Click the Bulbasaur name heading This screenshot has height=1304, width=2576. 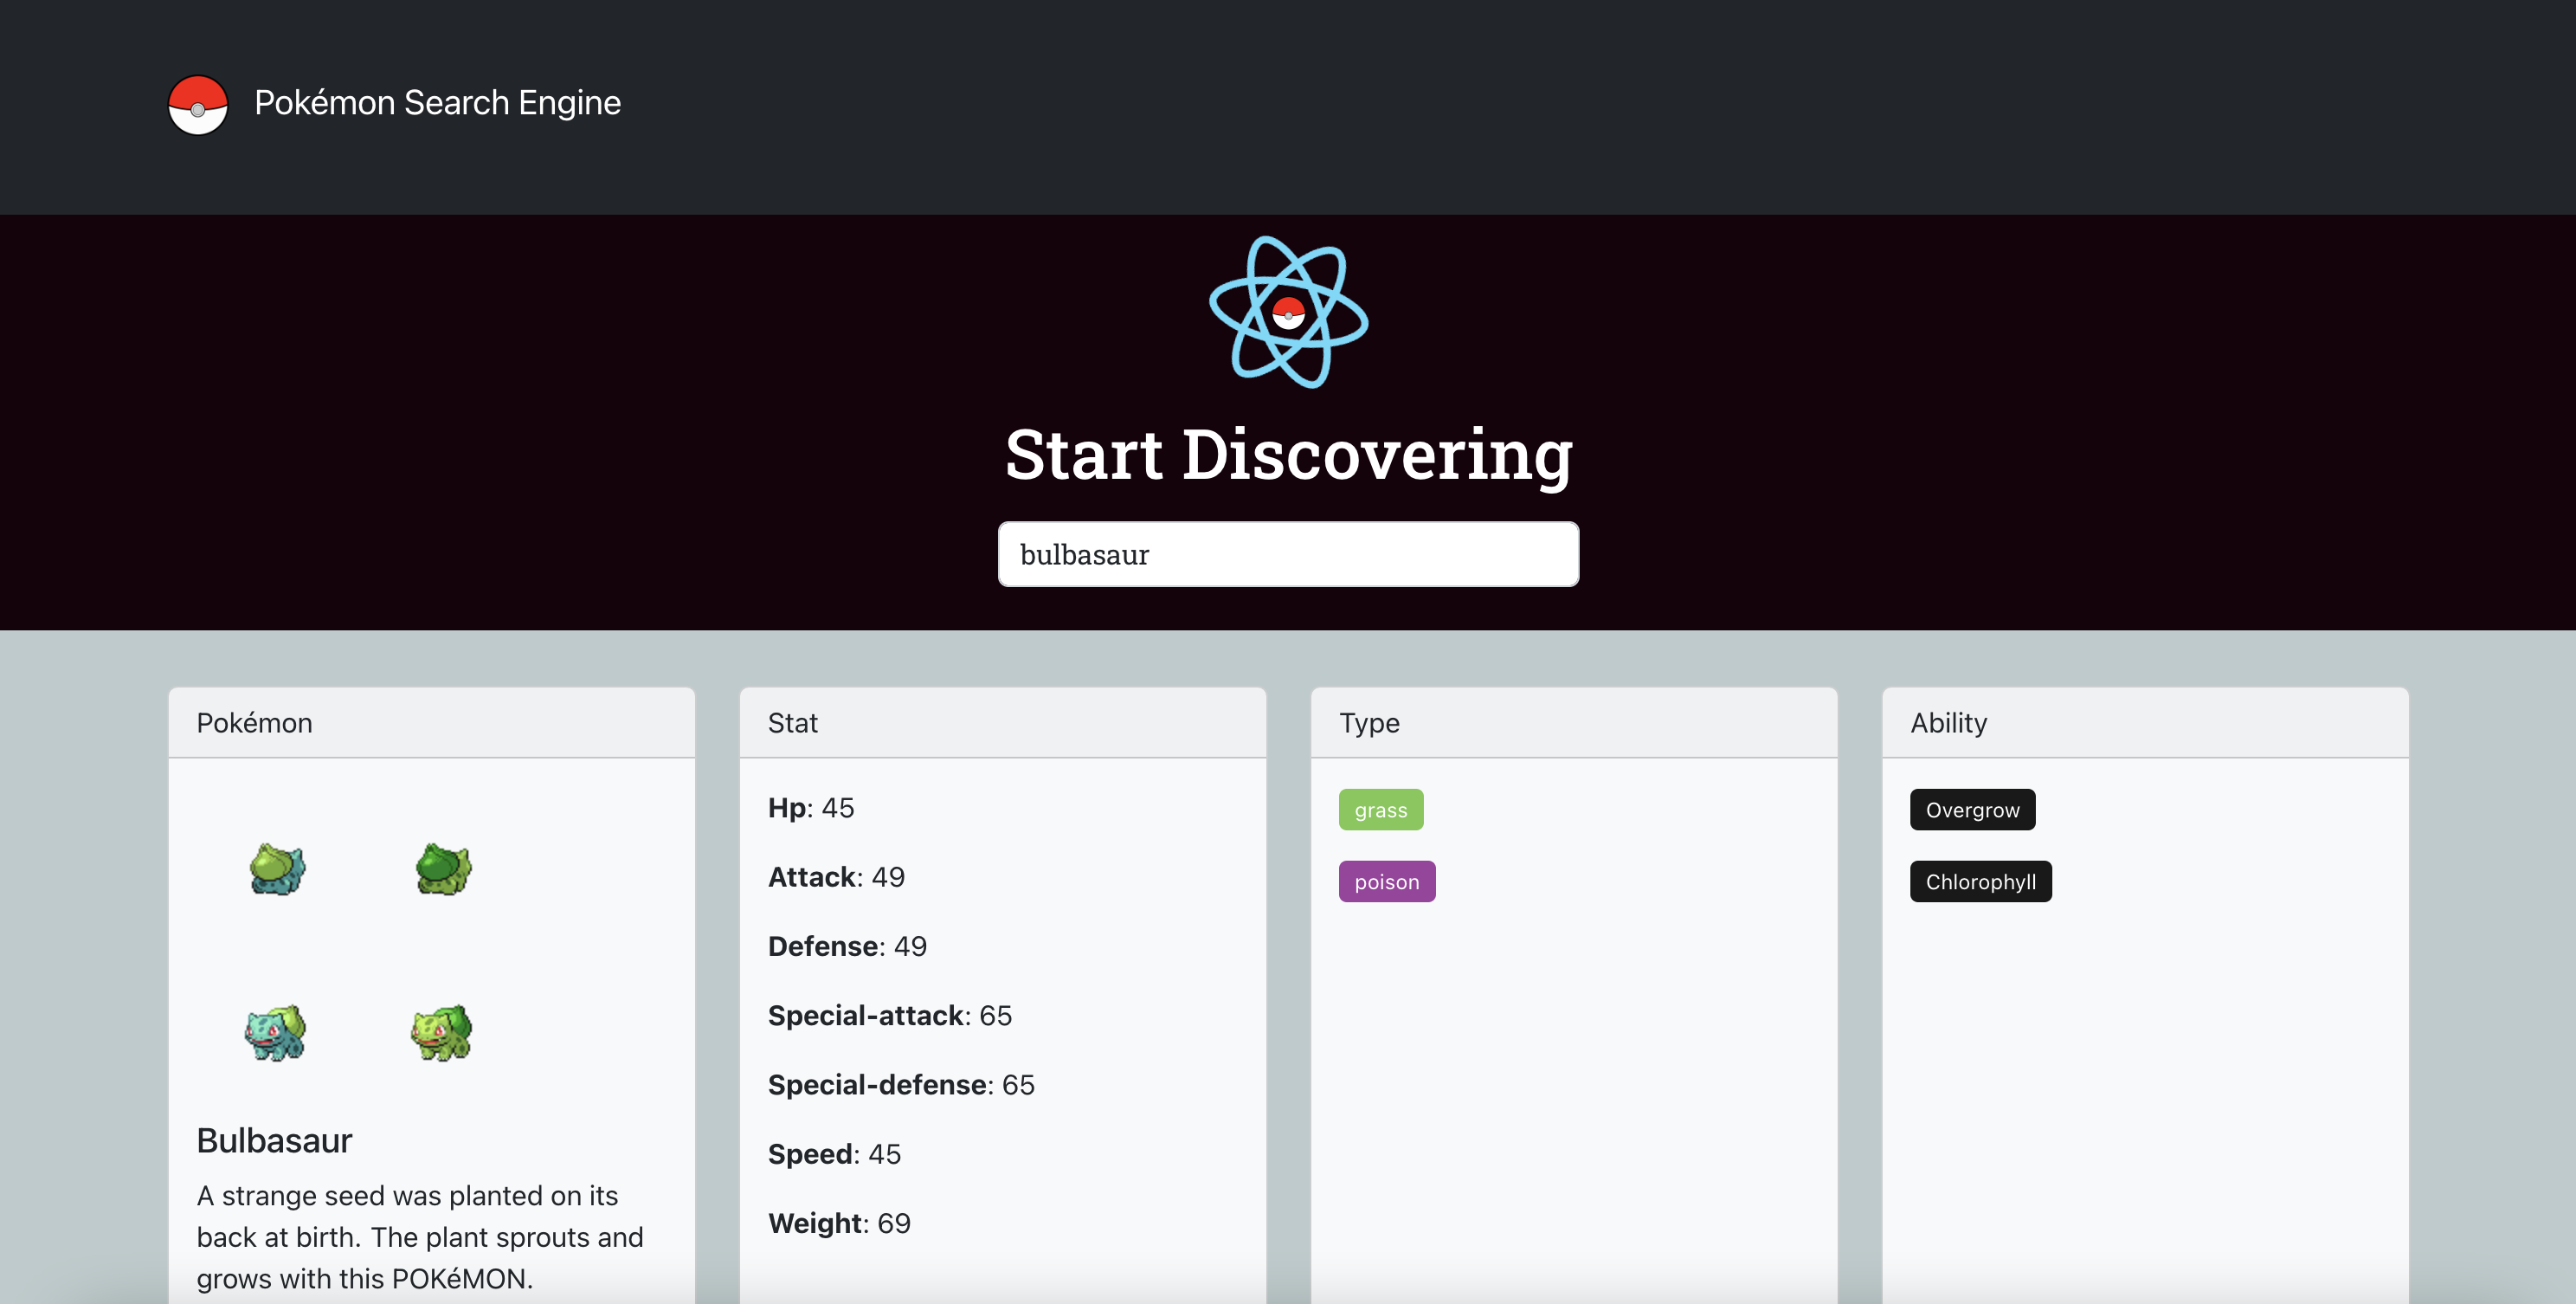[x=274, y=1141]
